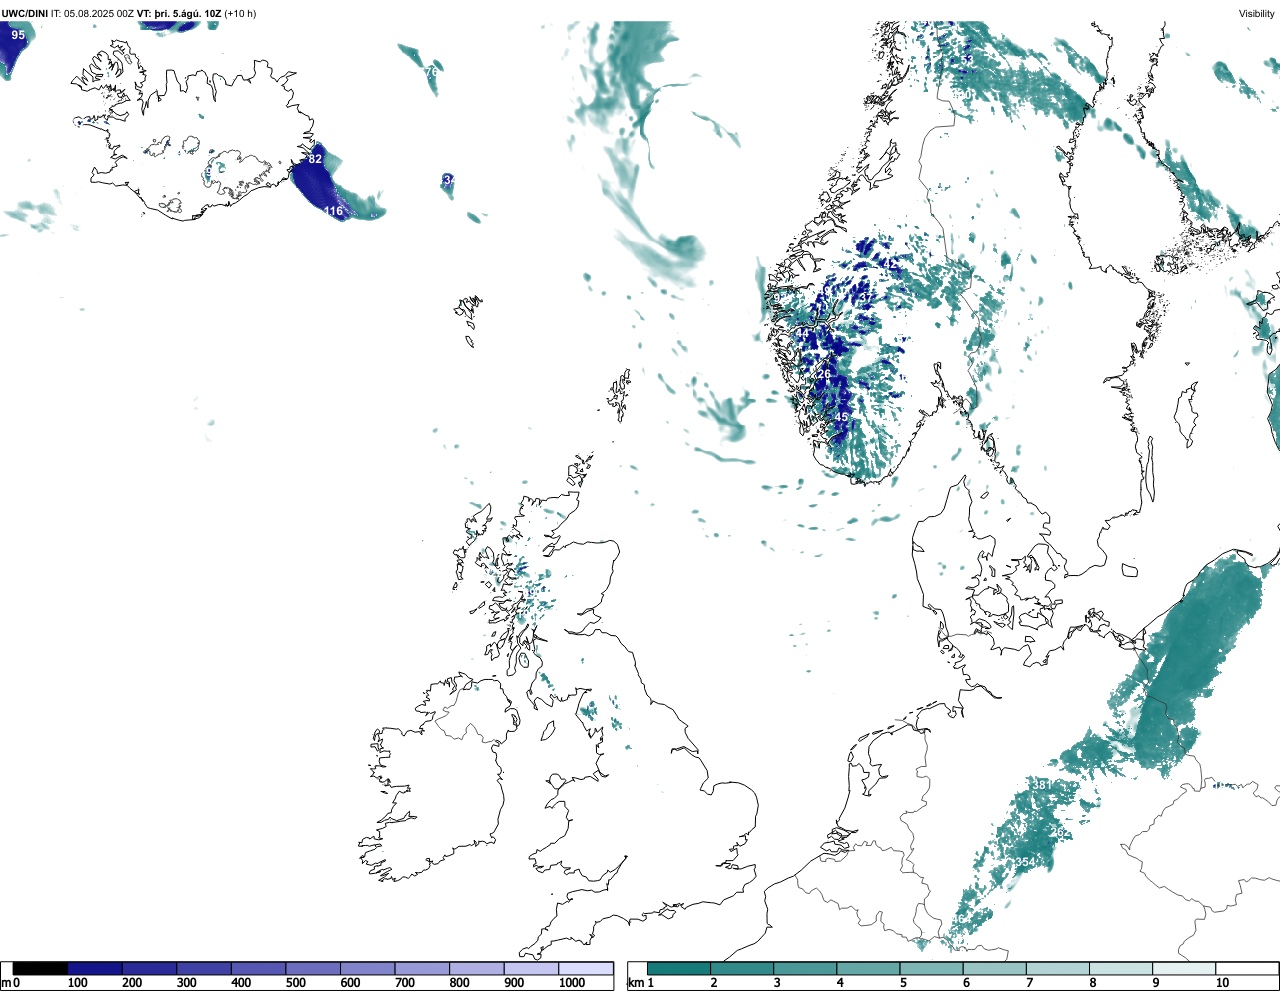Click the '82' value east of Iceland
1280x991 pixels.
[x=315, y=159]
